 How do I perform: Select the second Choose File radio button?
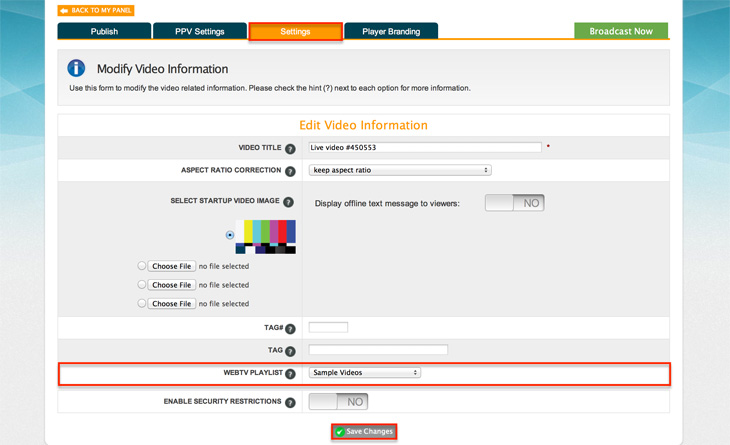142,284
